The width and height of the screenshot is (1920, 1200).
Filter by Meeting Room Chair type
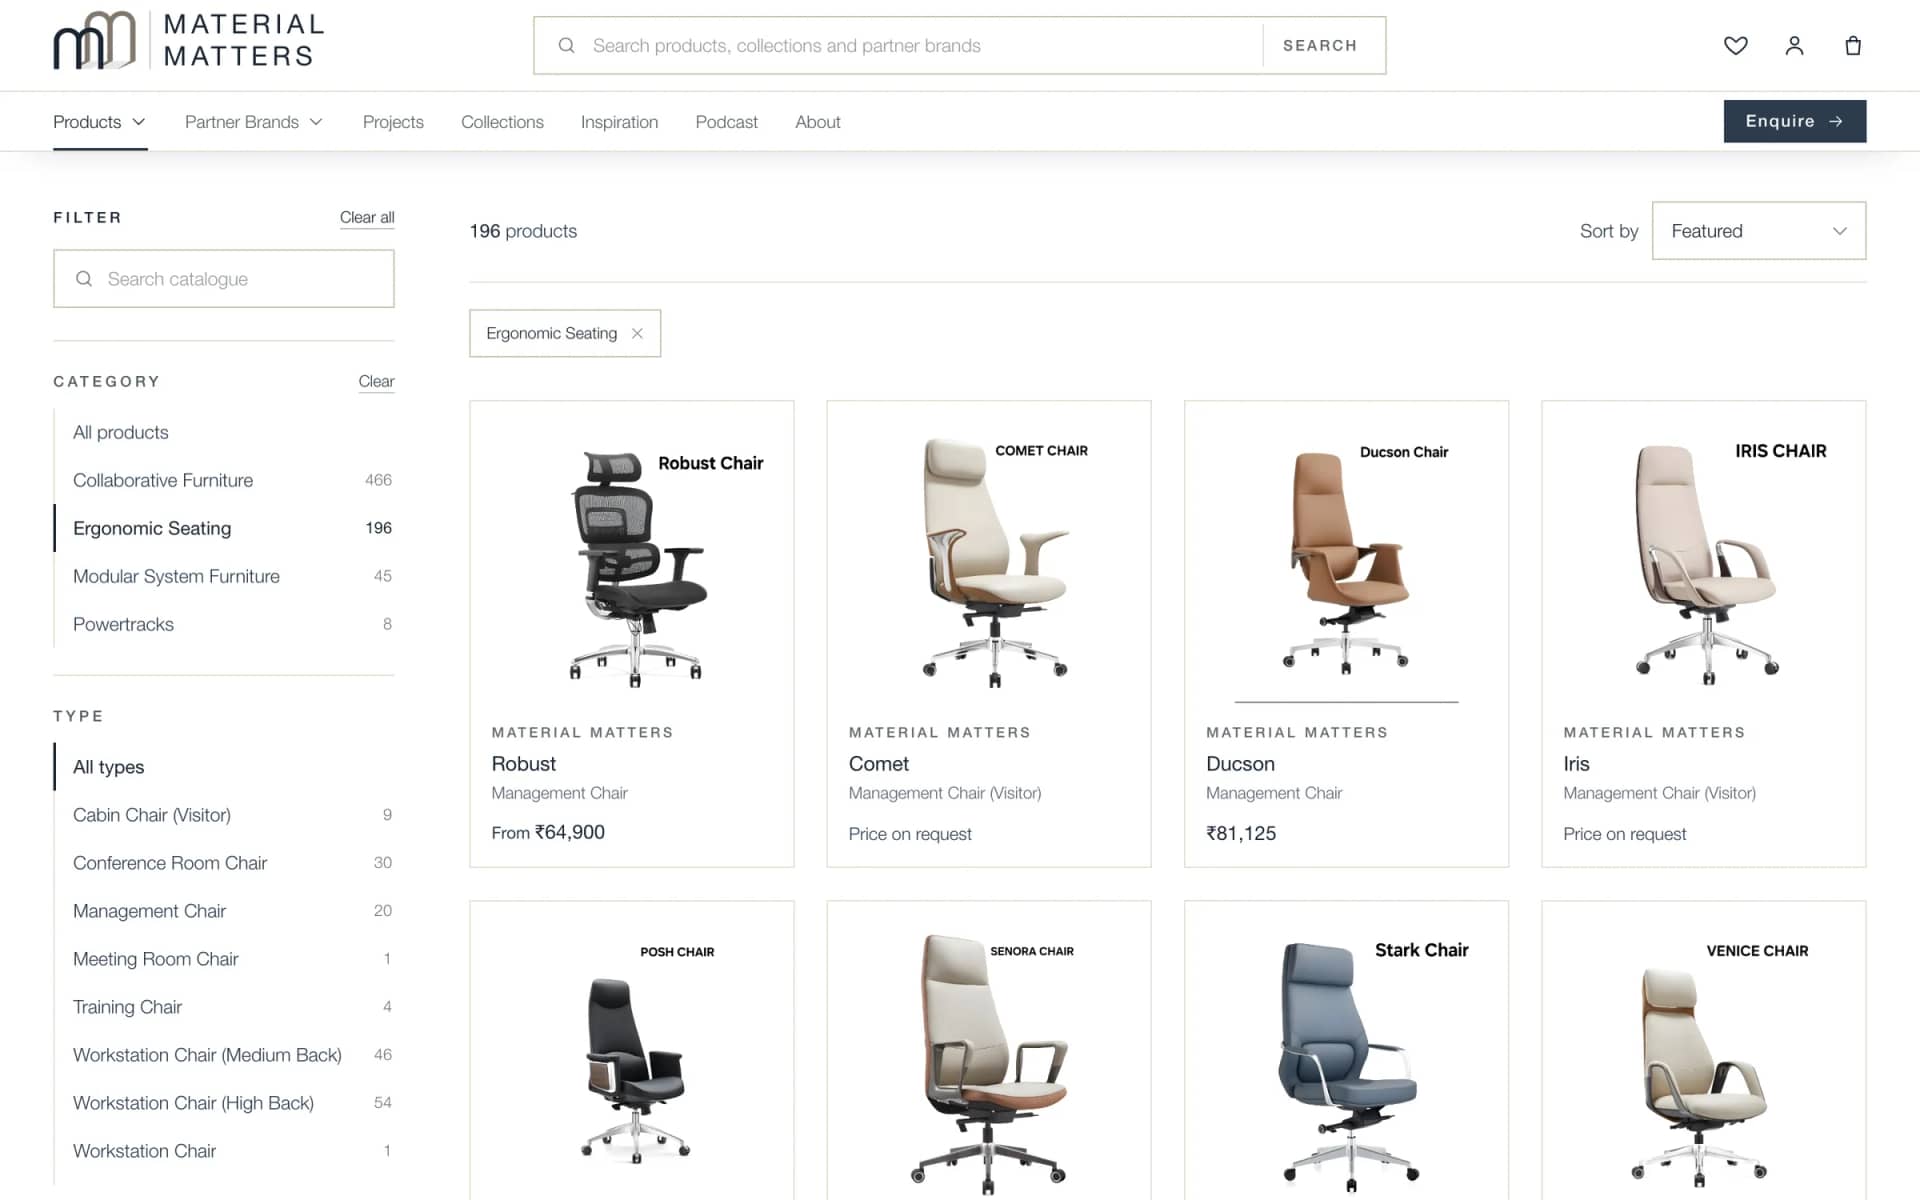[x=223, y=959]
